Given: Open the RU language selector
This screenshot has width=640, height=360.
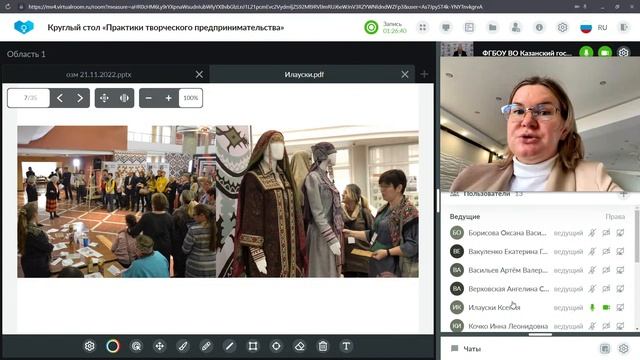Looking at the screenshot, I should (x=594, y=27).
